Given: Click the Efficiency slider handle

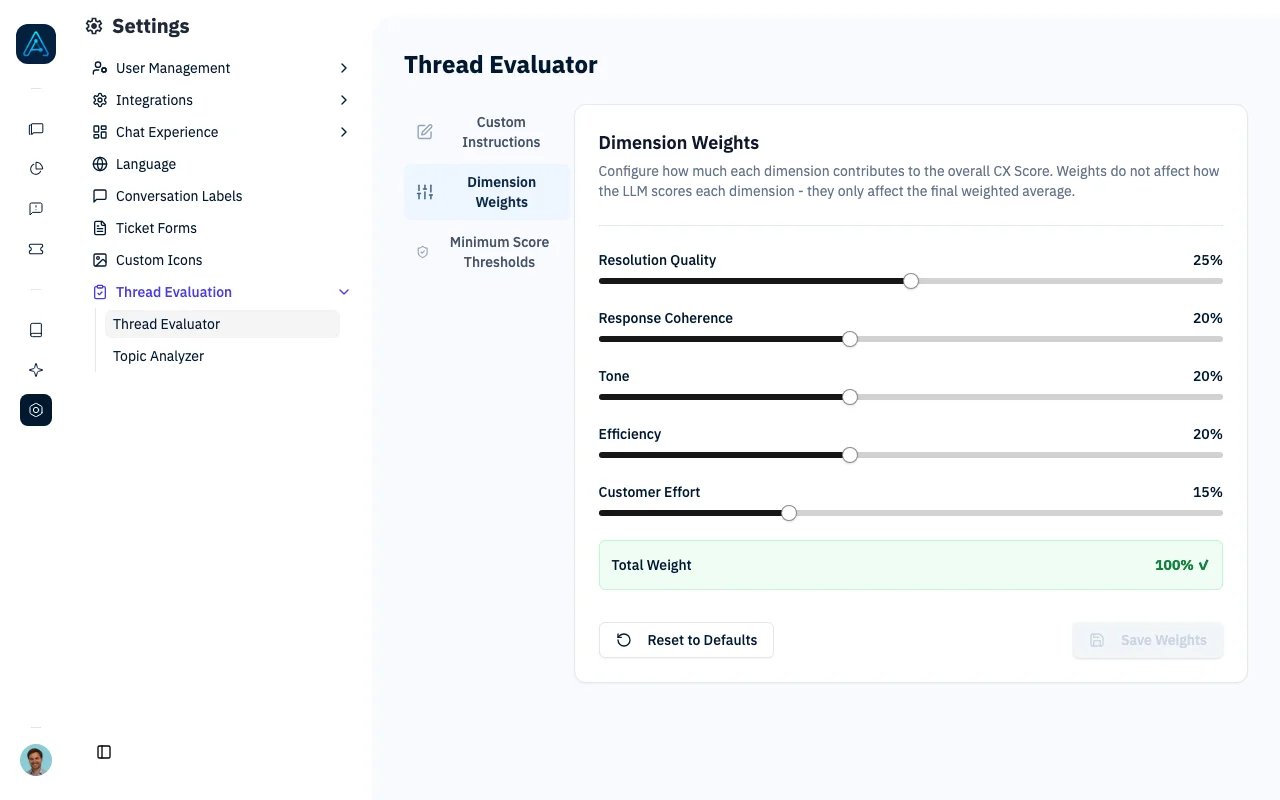Looking at the screenshot, I should [850, 455].
